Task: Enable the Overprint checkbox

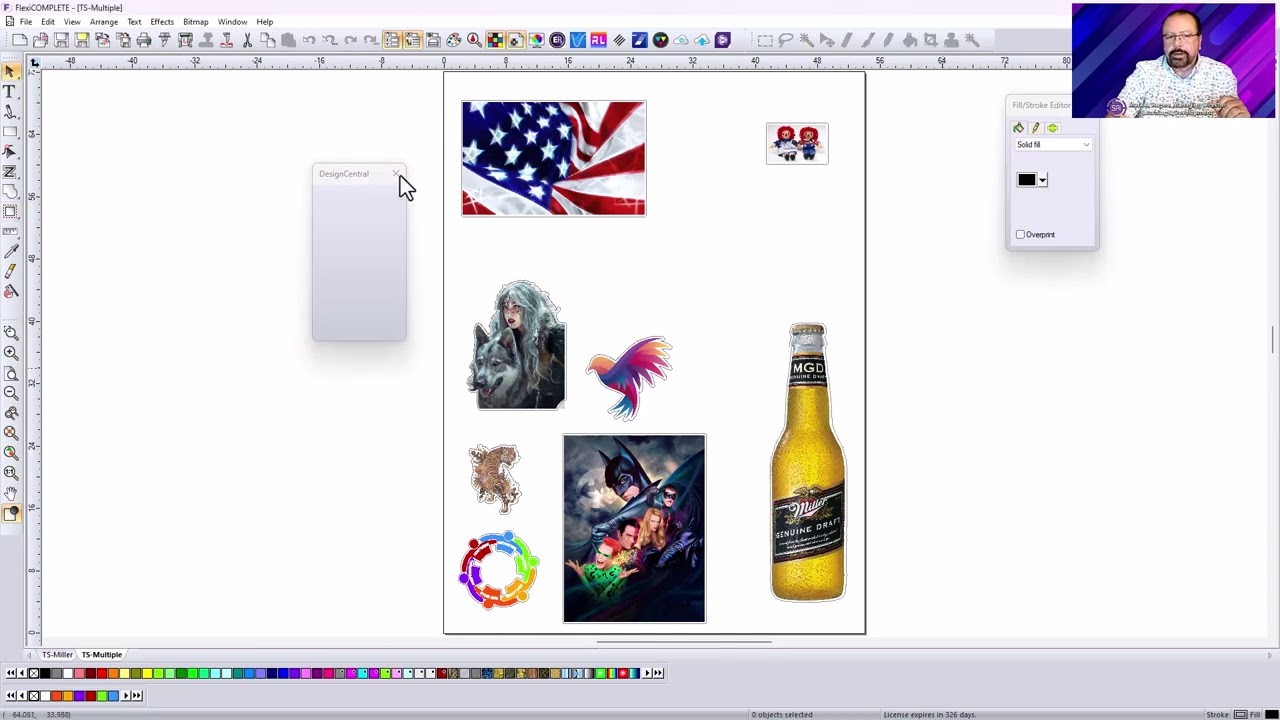Action: click(x=1020, y=235)
